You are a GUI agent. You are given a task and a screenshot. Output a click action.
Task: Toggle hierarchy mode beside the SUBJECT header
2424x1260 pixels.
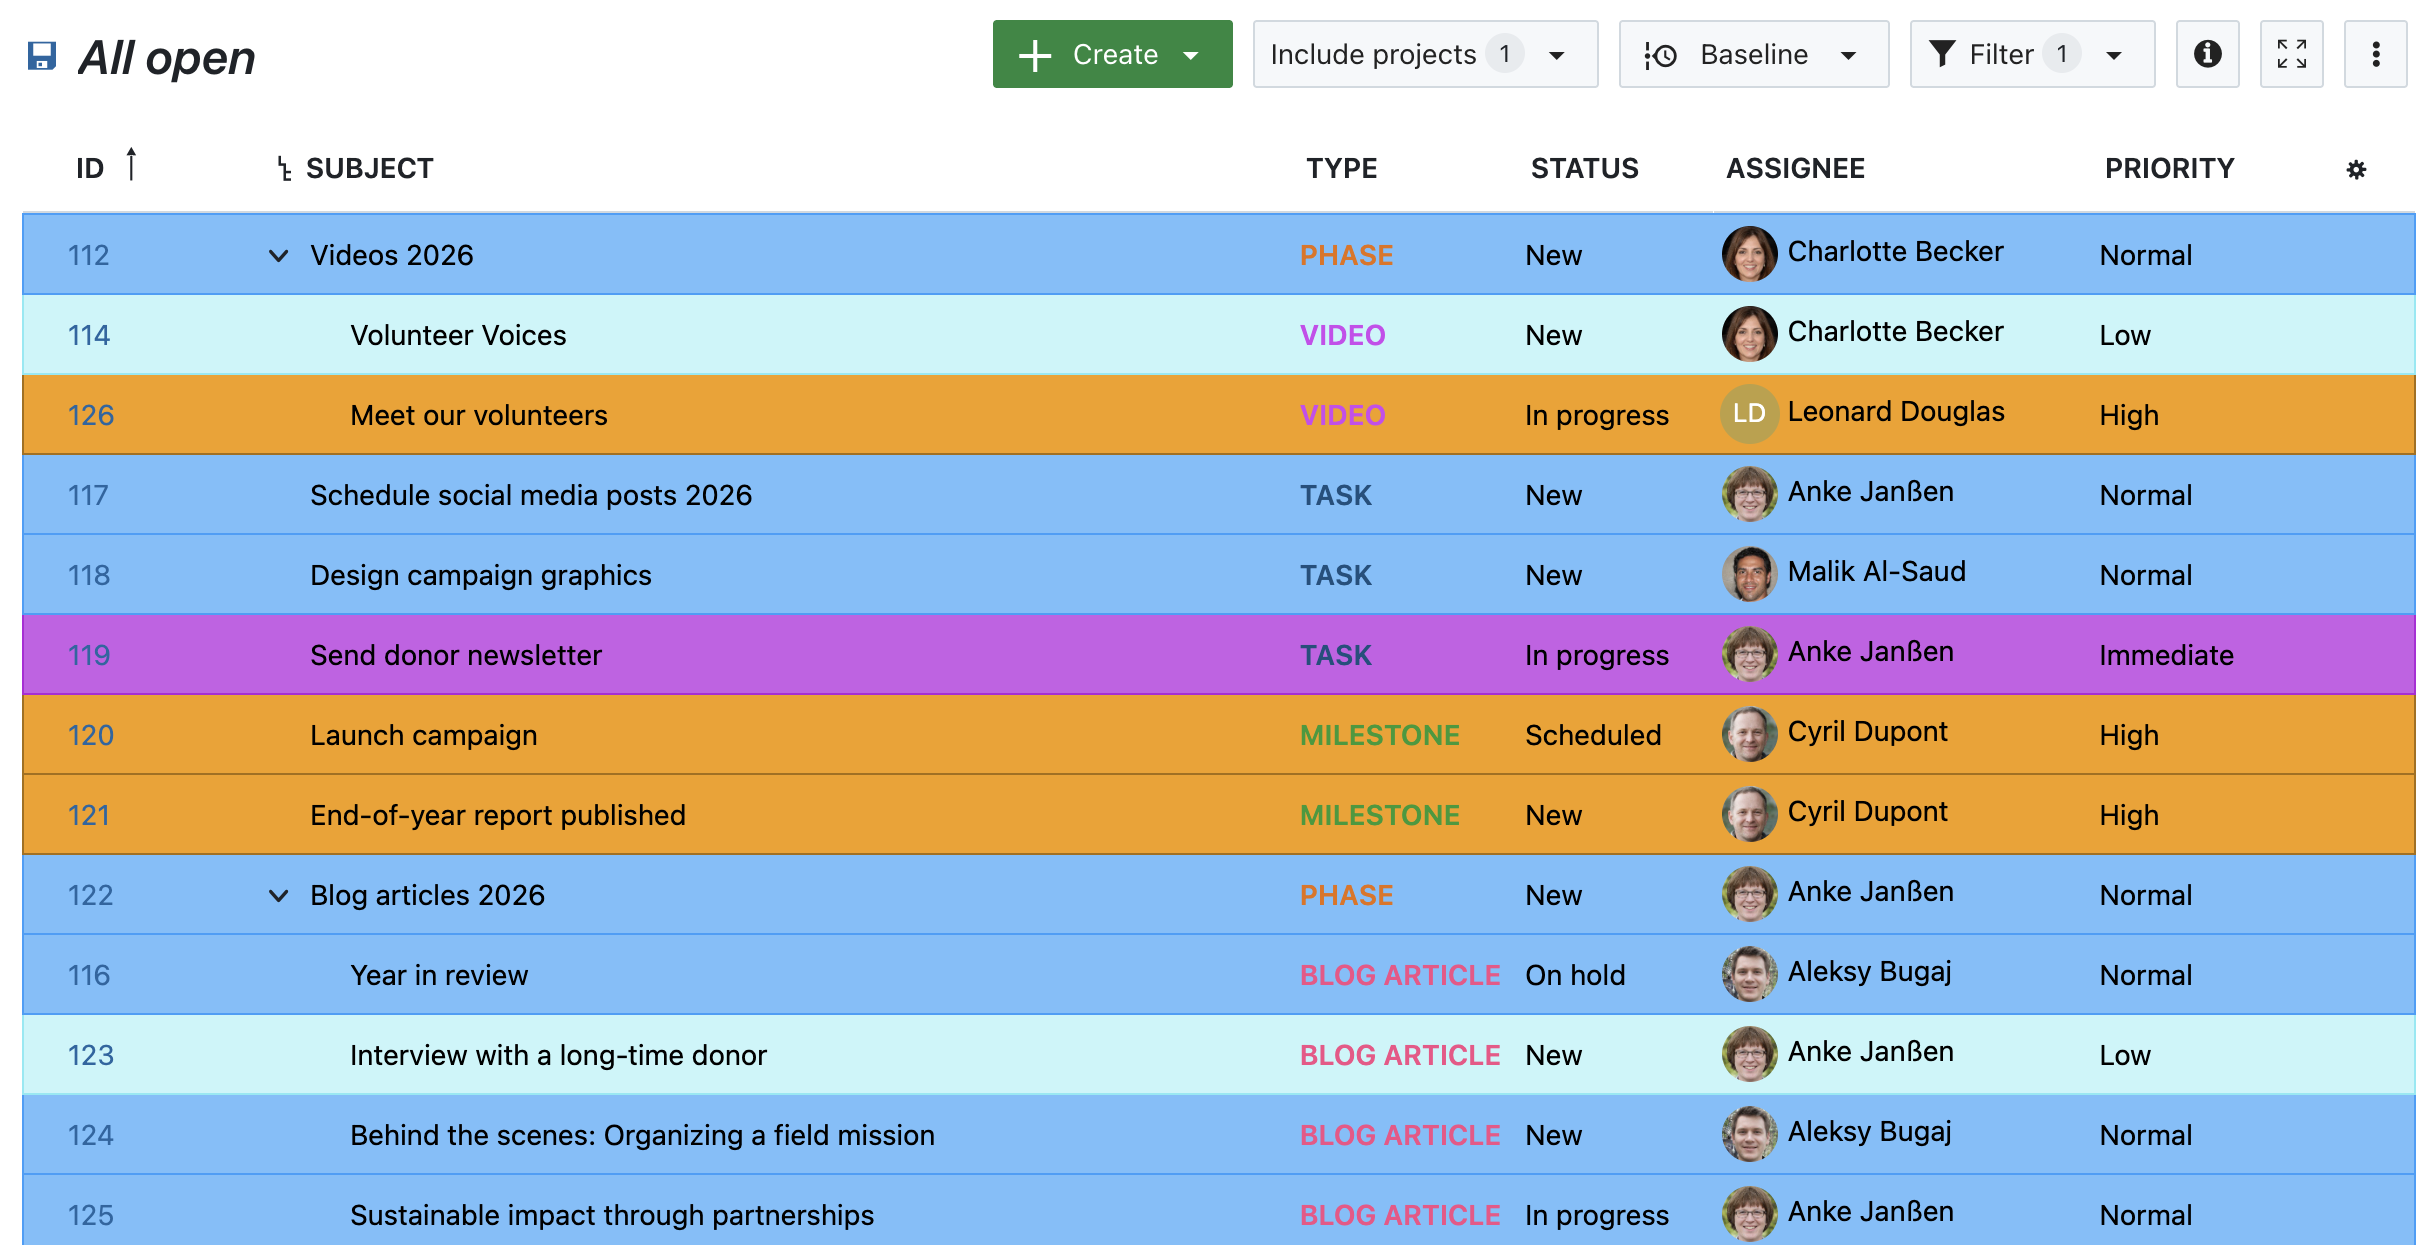click(x=283, y=167)
